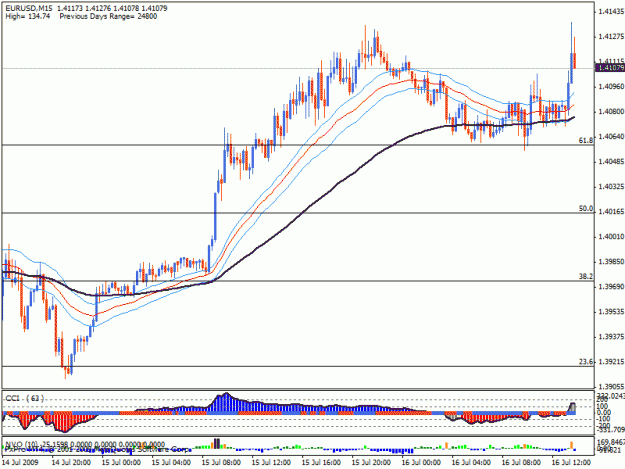This screenshot has width=625, height=469.
Task: Click the '16 Jul 04:00' time axis label
Action: 471,463
